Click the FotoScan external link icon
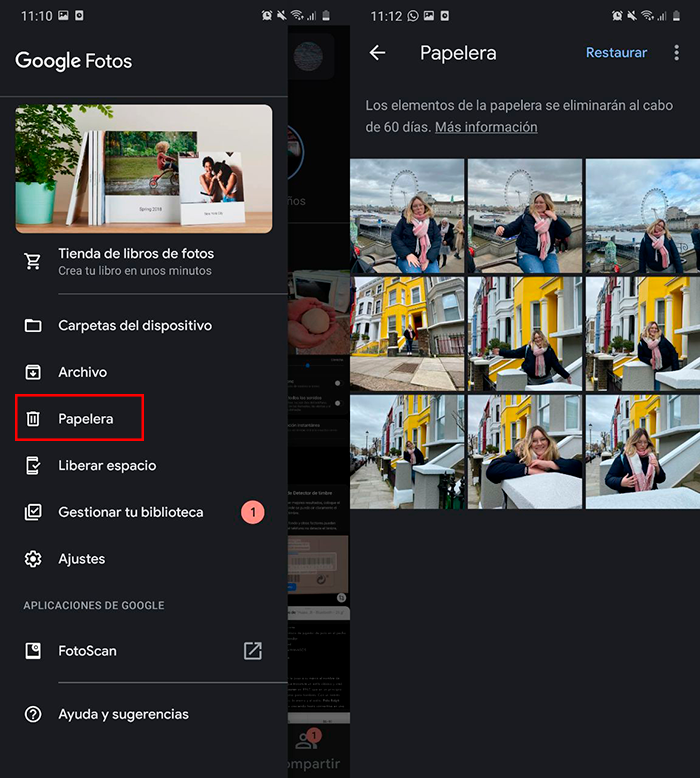 point(253,651)
